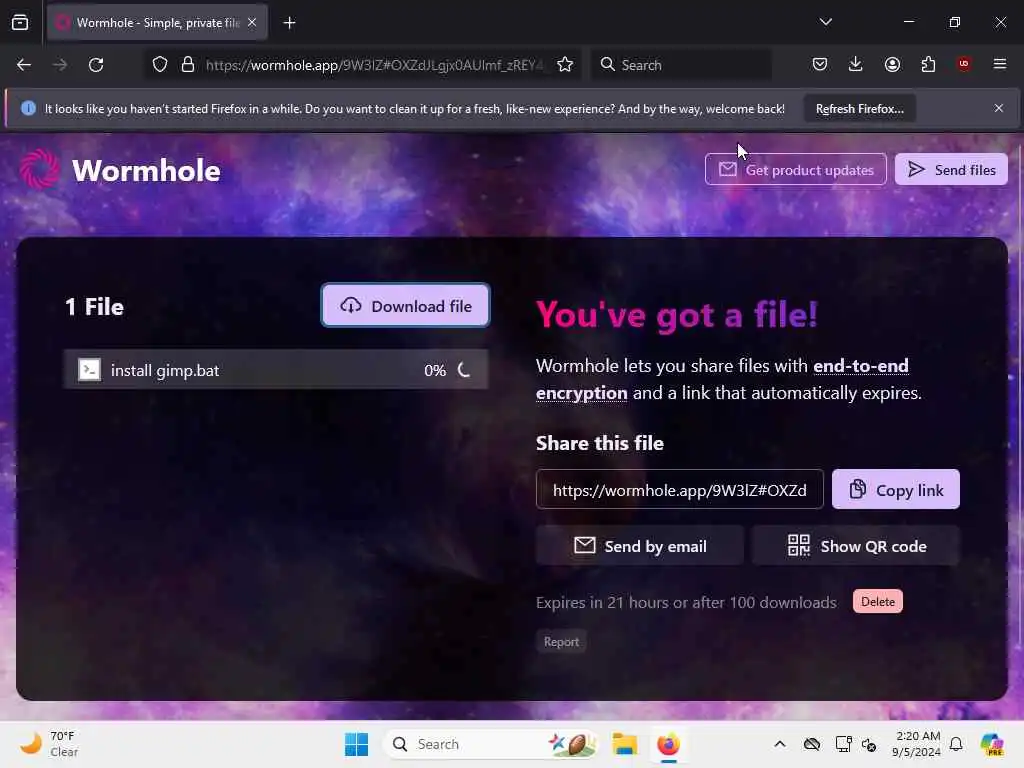
Task: Bookmark this page with star icon
Action: [x=565, y=65]
